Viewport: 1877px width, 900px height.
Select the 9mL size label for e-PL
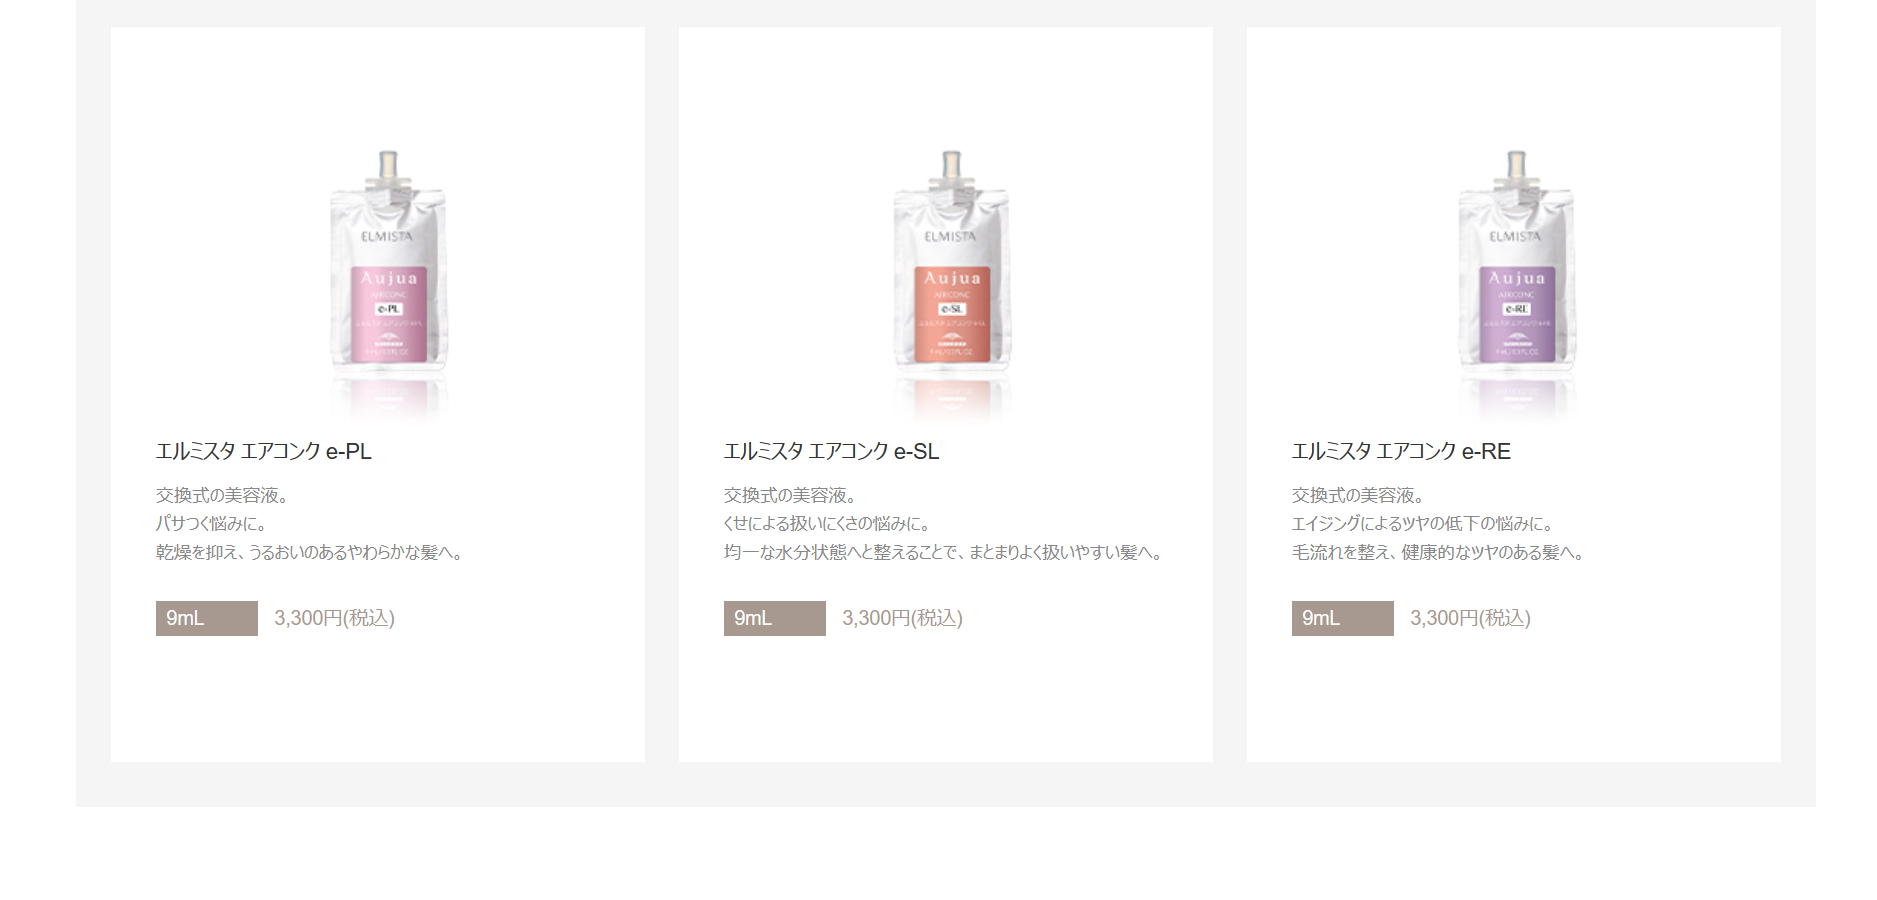[x=207, y=618]
